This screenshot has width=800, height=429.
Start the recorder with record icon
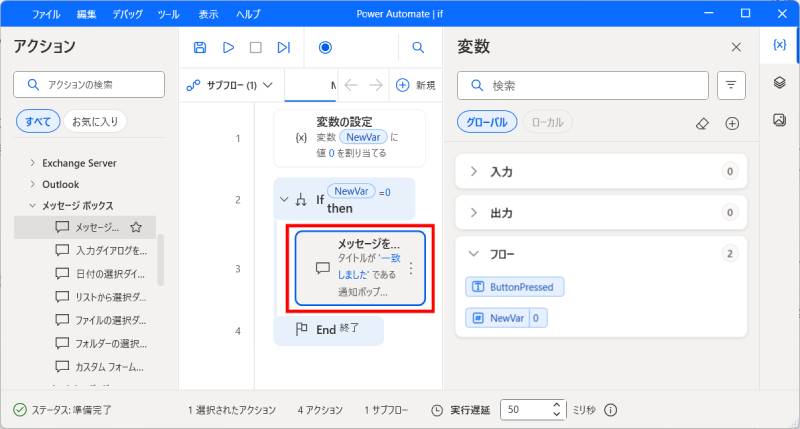325,47
